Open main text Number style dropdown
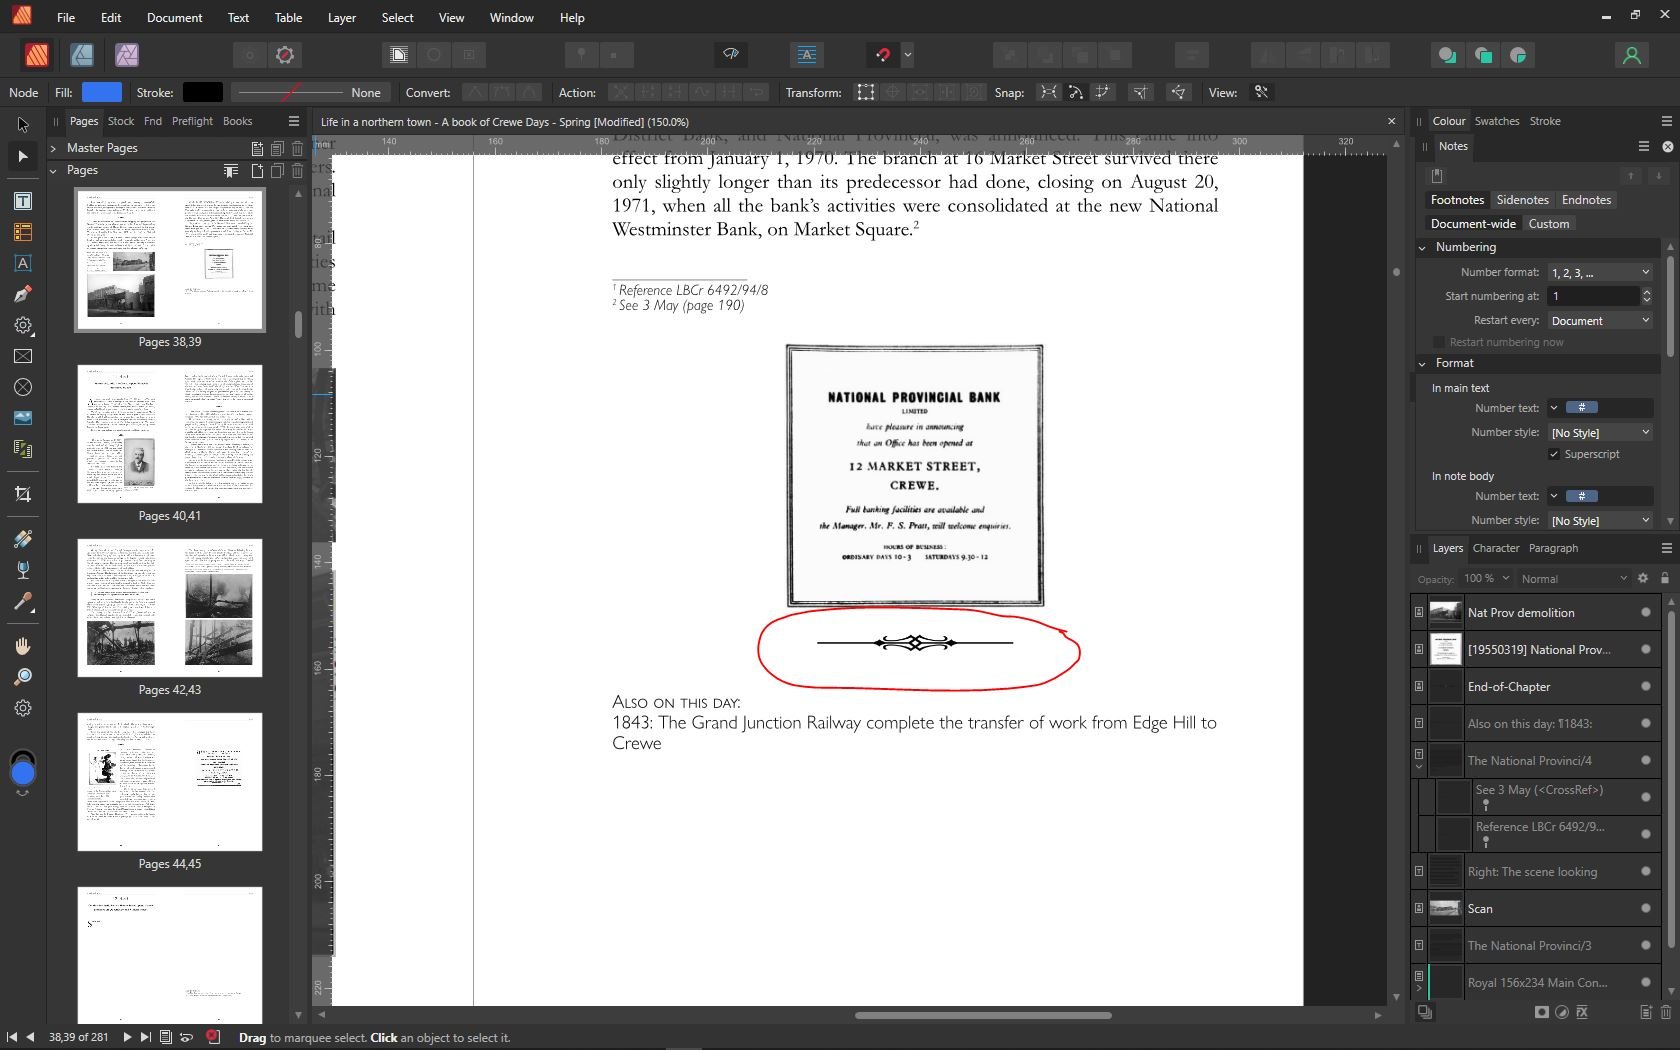The height and width of the screenshot is (1050, 1680). tap(1600, 432)
